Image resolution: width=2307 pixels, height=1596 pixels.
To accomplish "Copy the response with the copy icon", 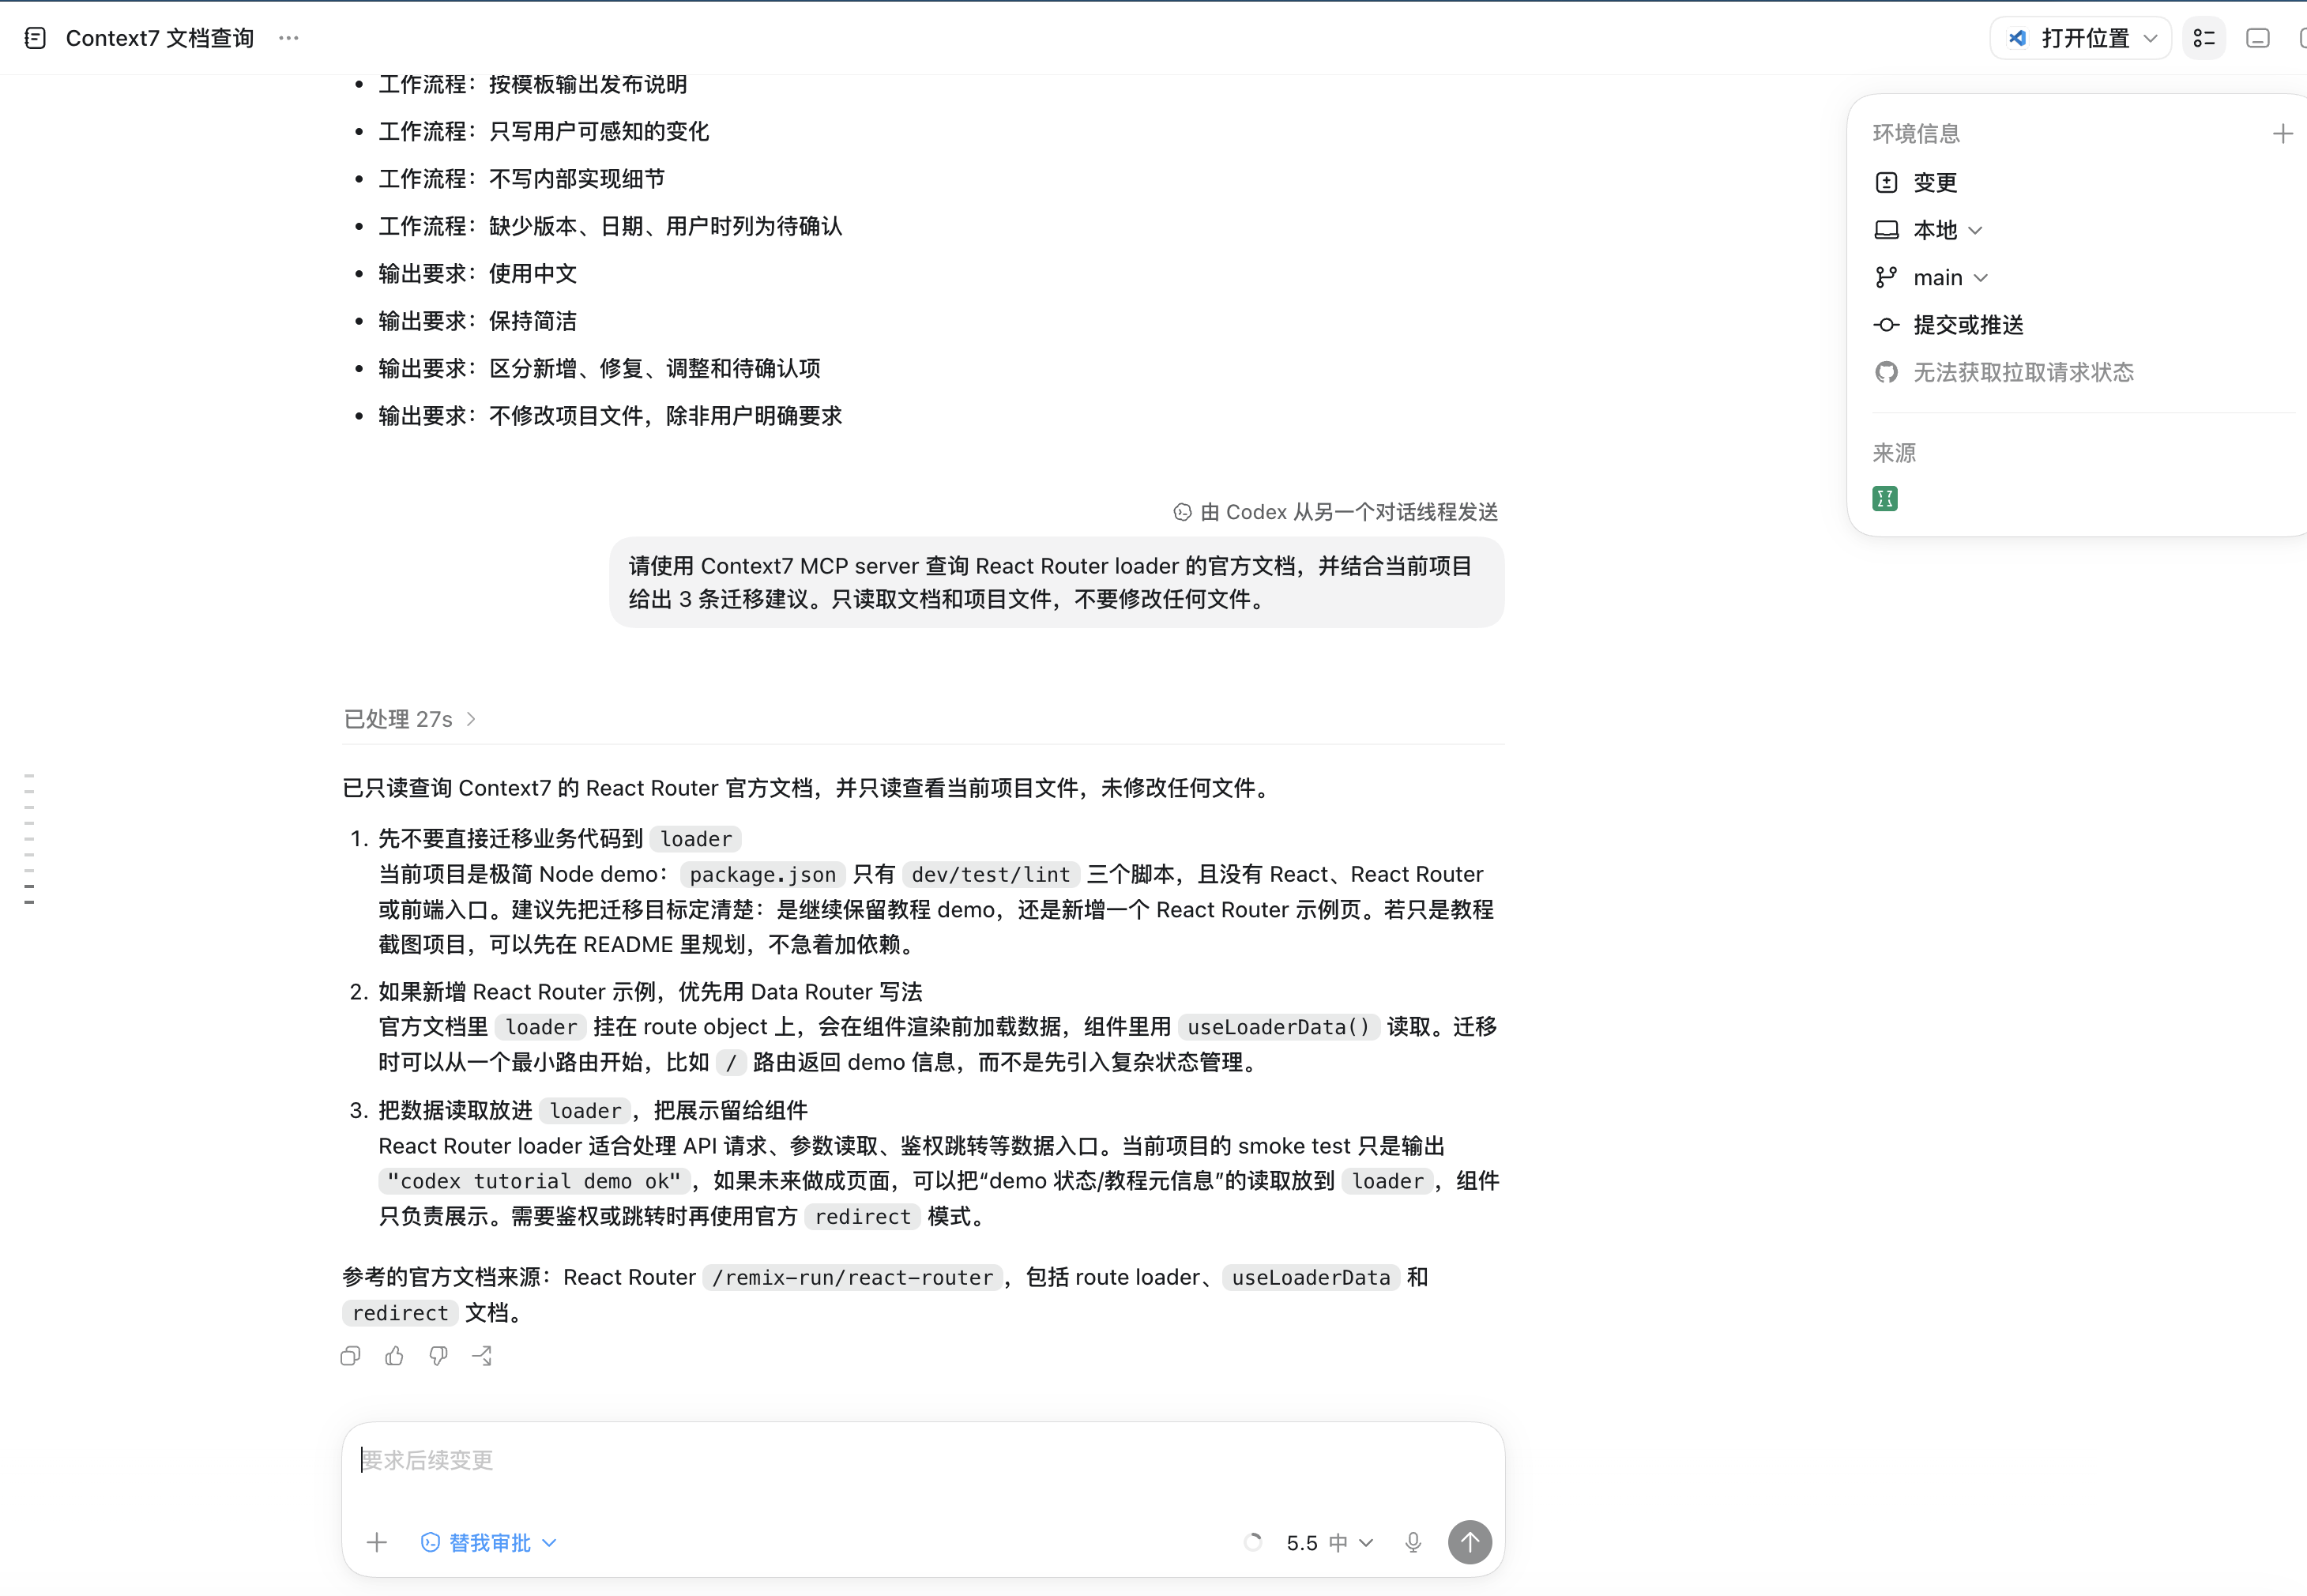I will 350,1356.
